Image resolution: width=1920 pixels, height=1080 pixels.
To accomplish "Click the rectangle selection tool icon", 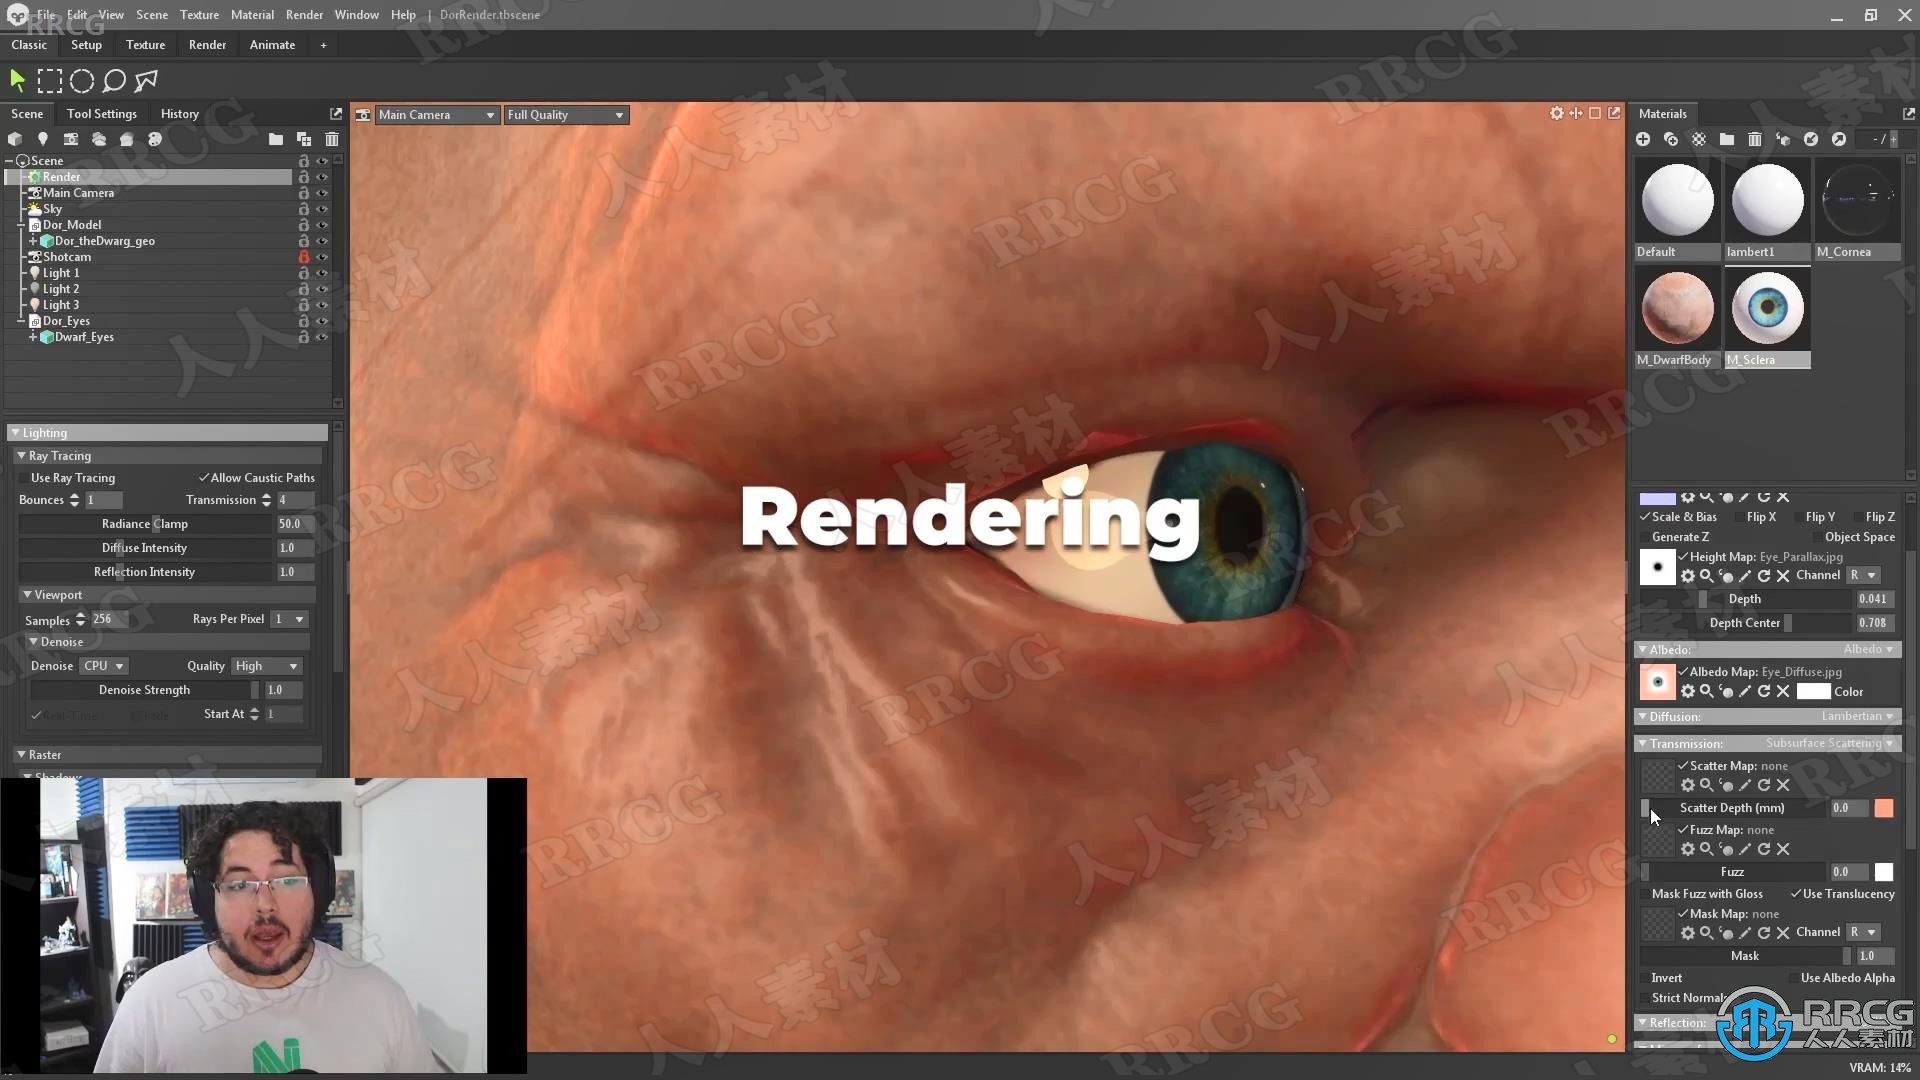I will coord(49,82).
